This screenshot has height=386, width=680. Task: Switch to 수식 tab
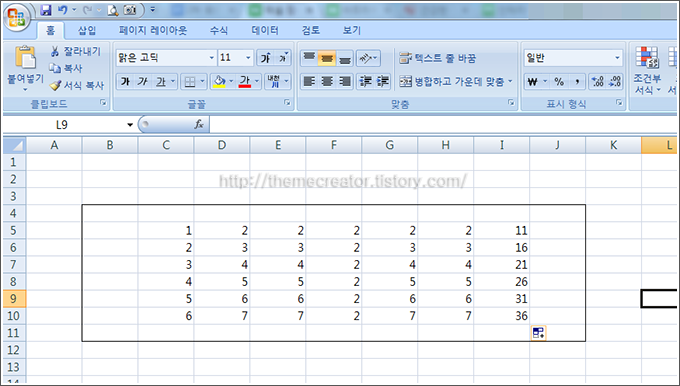[x=219, y=30]
